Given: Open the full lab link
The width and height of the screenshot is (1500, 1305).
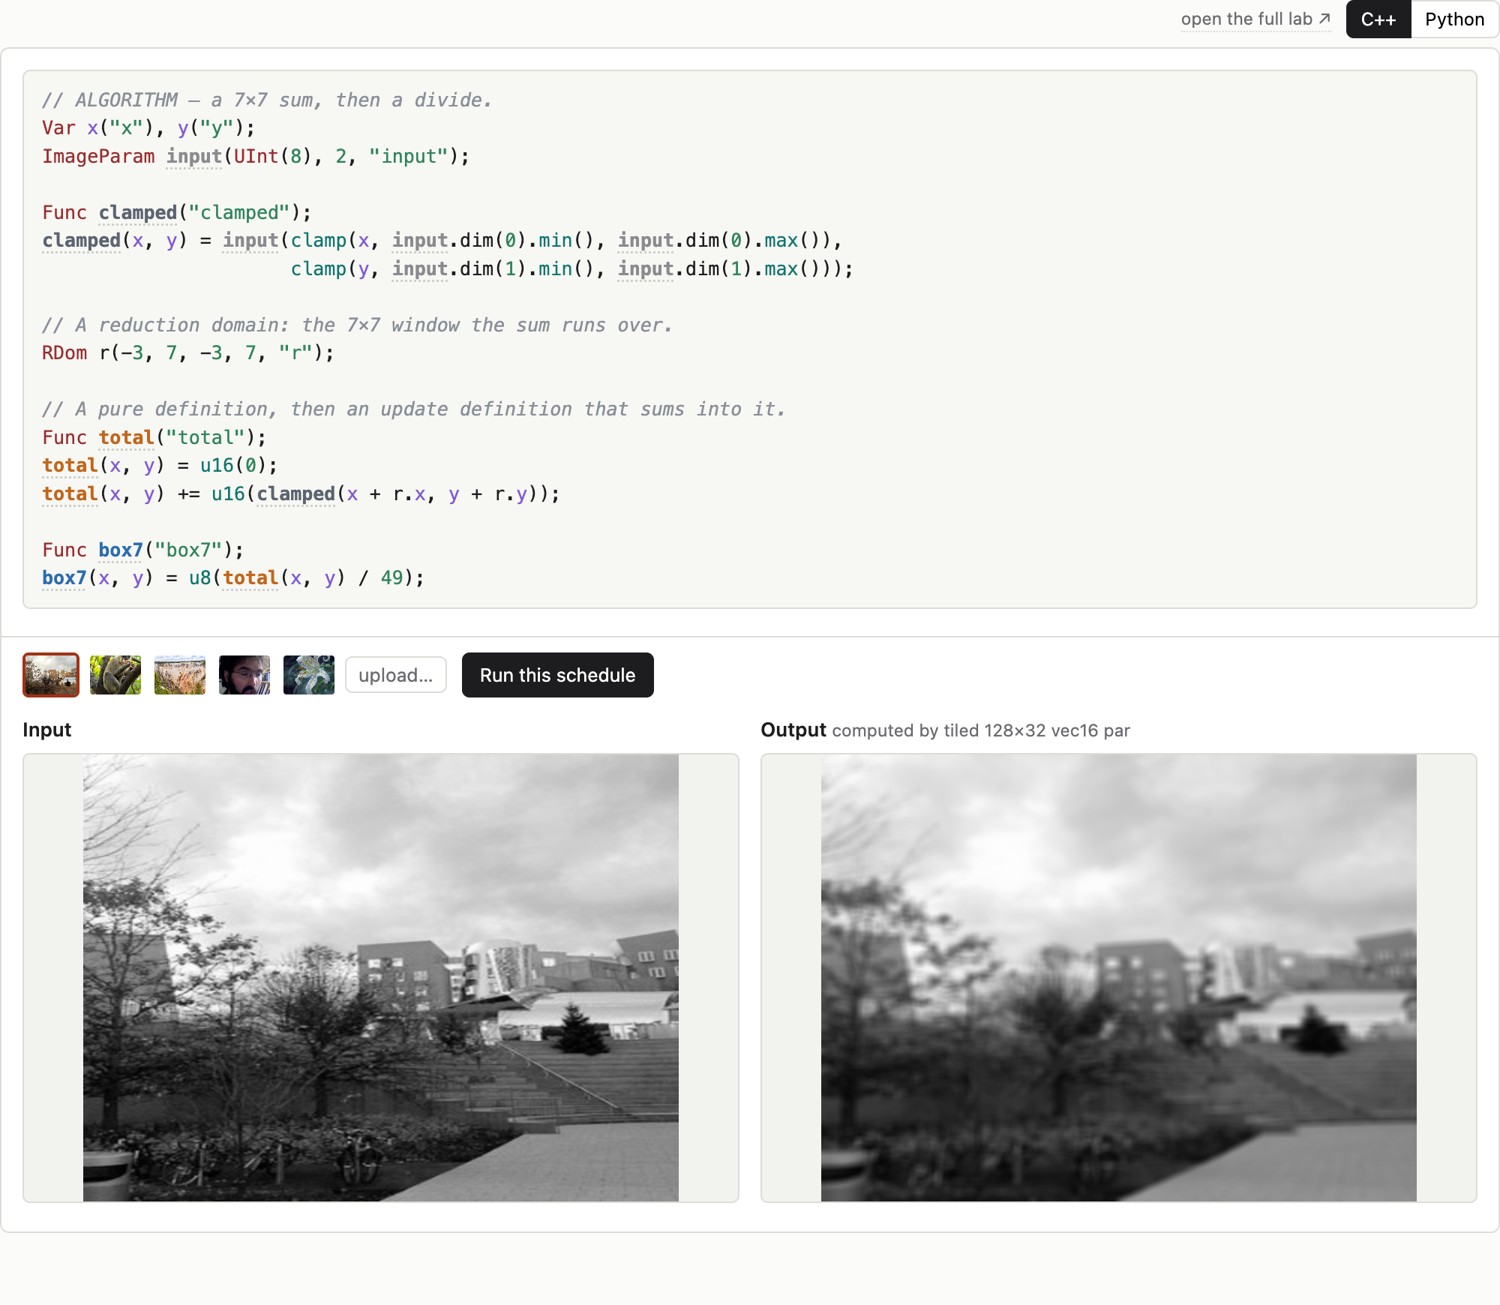Looking at the screenshot, I should click(x=1256, y=19).
